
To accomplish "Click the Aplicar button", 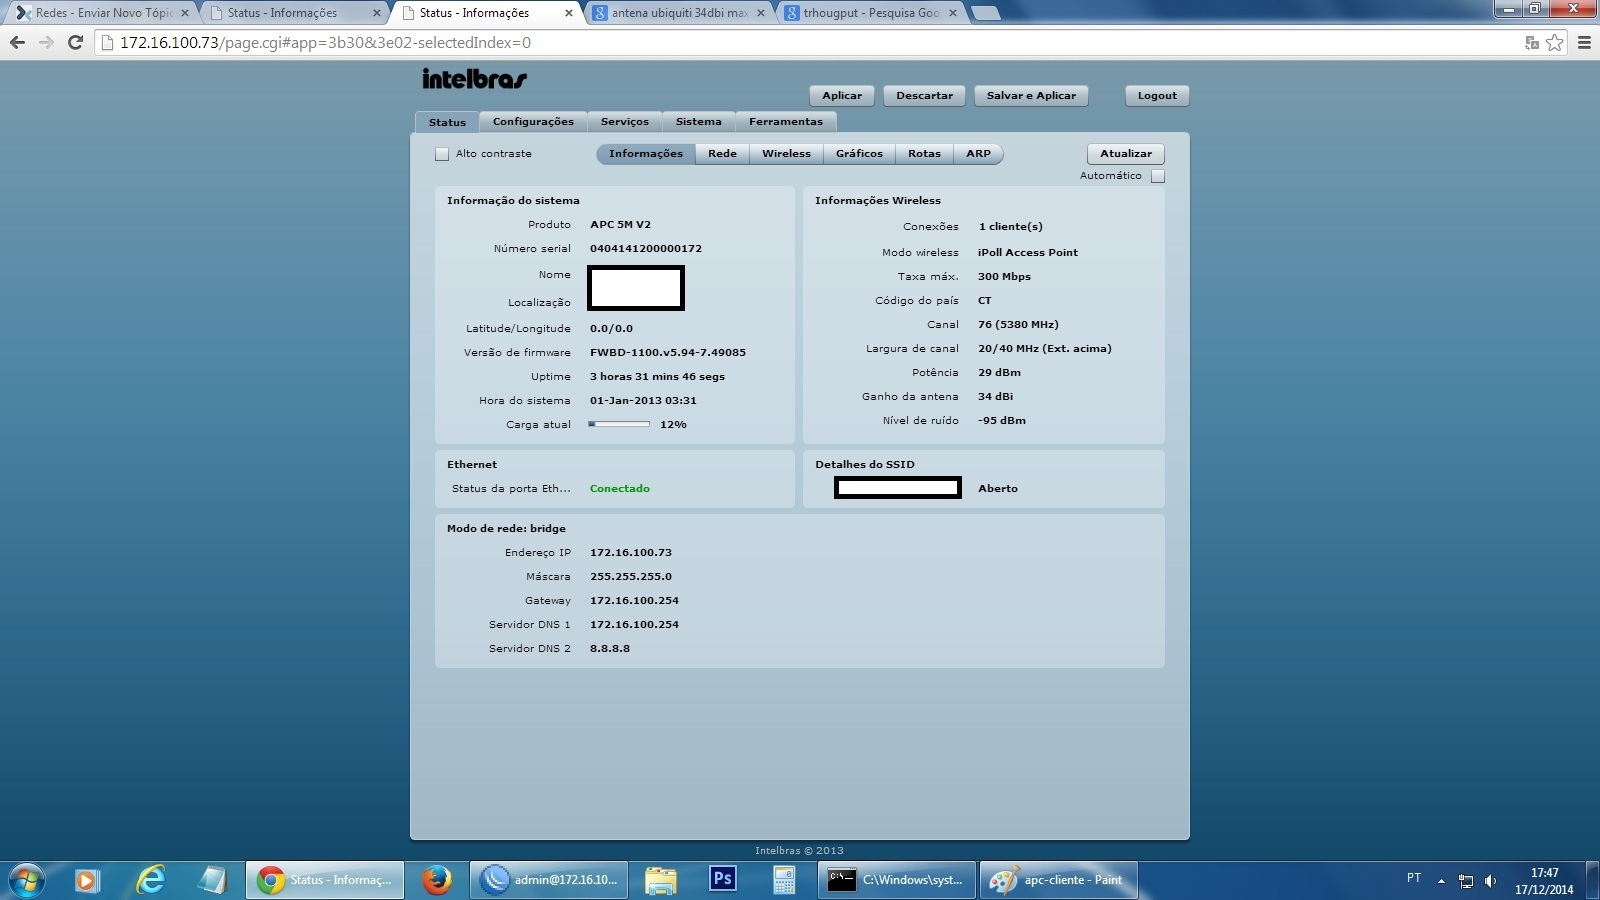I will pos(842,96).
